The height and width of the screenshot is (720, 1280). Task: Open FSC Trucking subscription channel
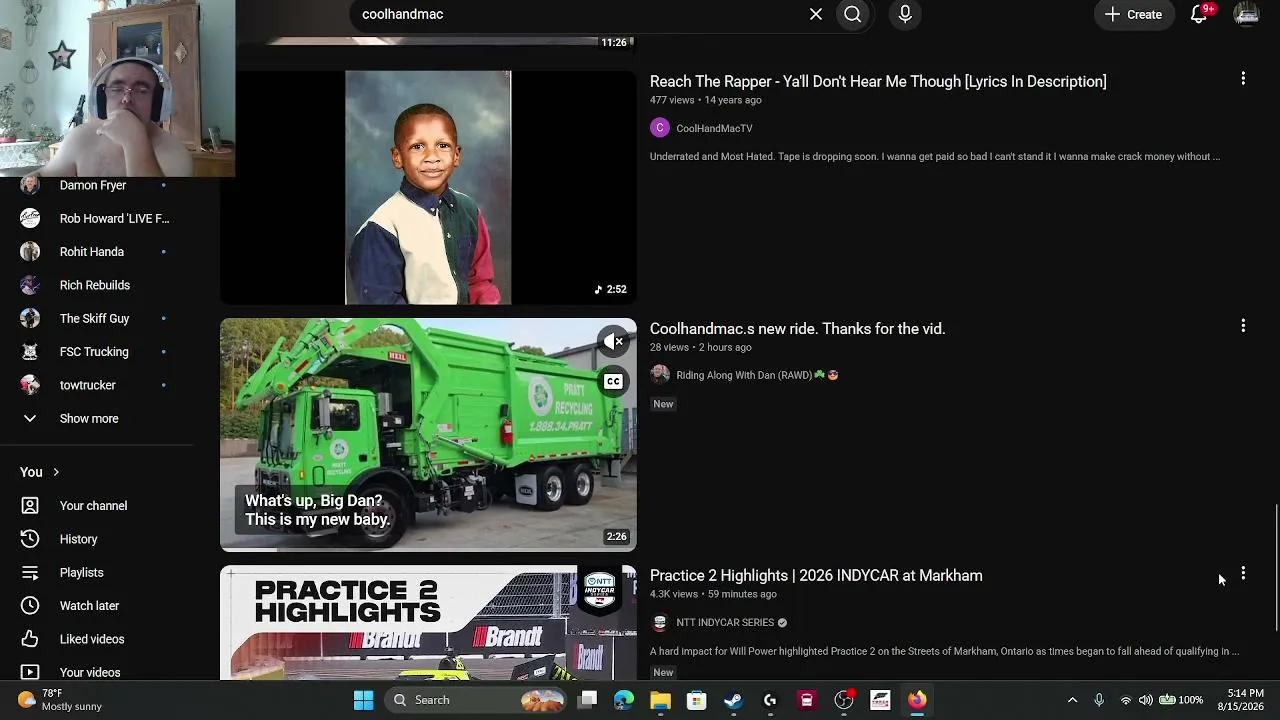pos(96,352)
